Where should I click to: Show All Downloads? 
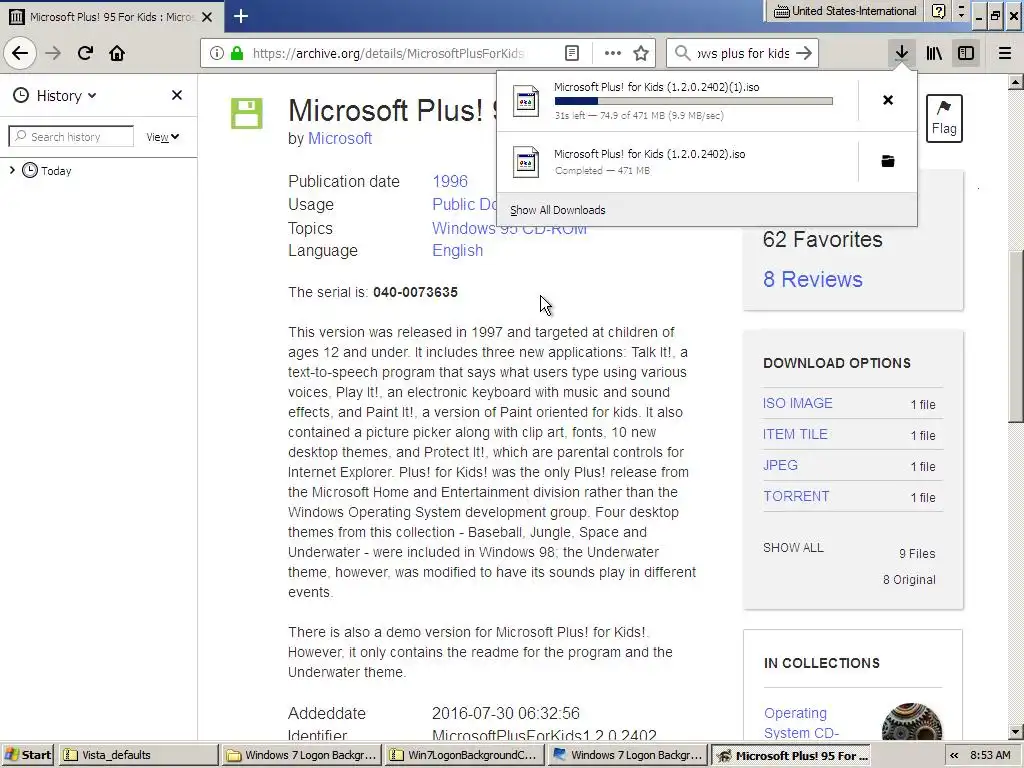(558, 210)
